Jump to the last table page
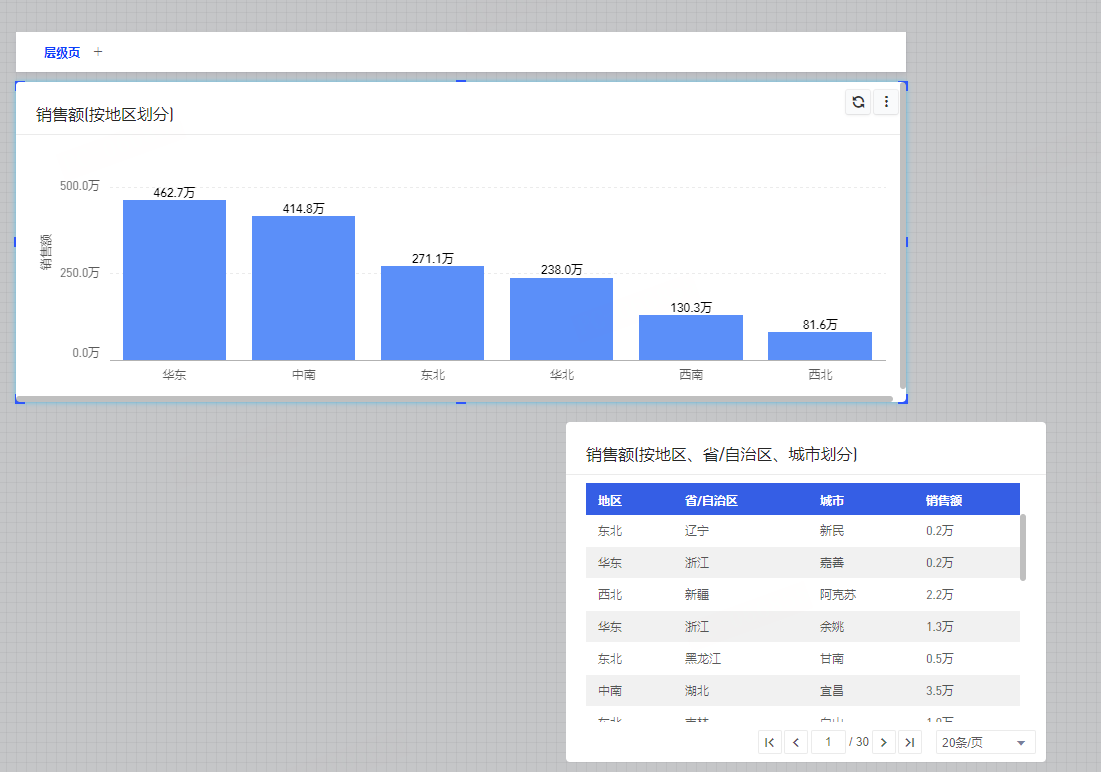 tap(909, 742)
